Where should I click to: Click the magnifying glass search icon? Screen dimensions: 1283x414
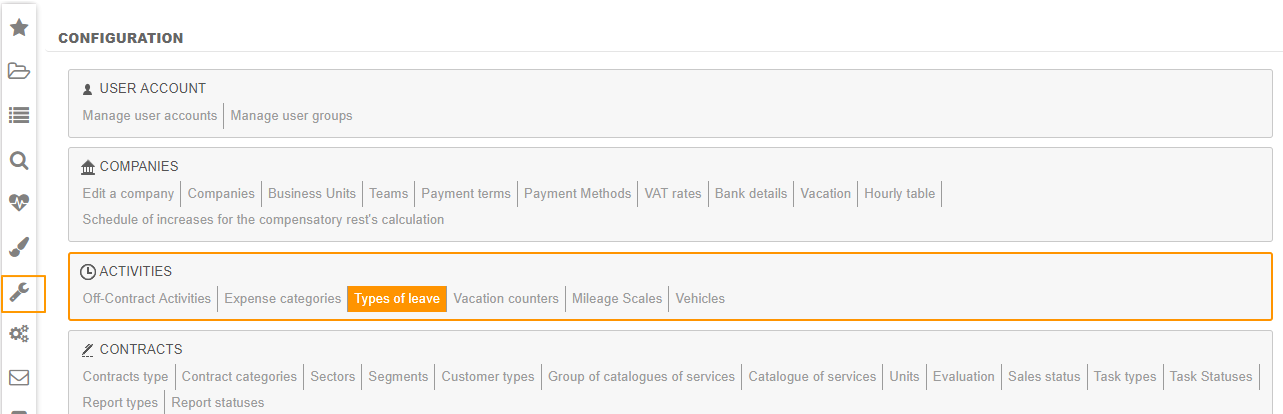(x=18, y=160)
